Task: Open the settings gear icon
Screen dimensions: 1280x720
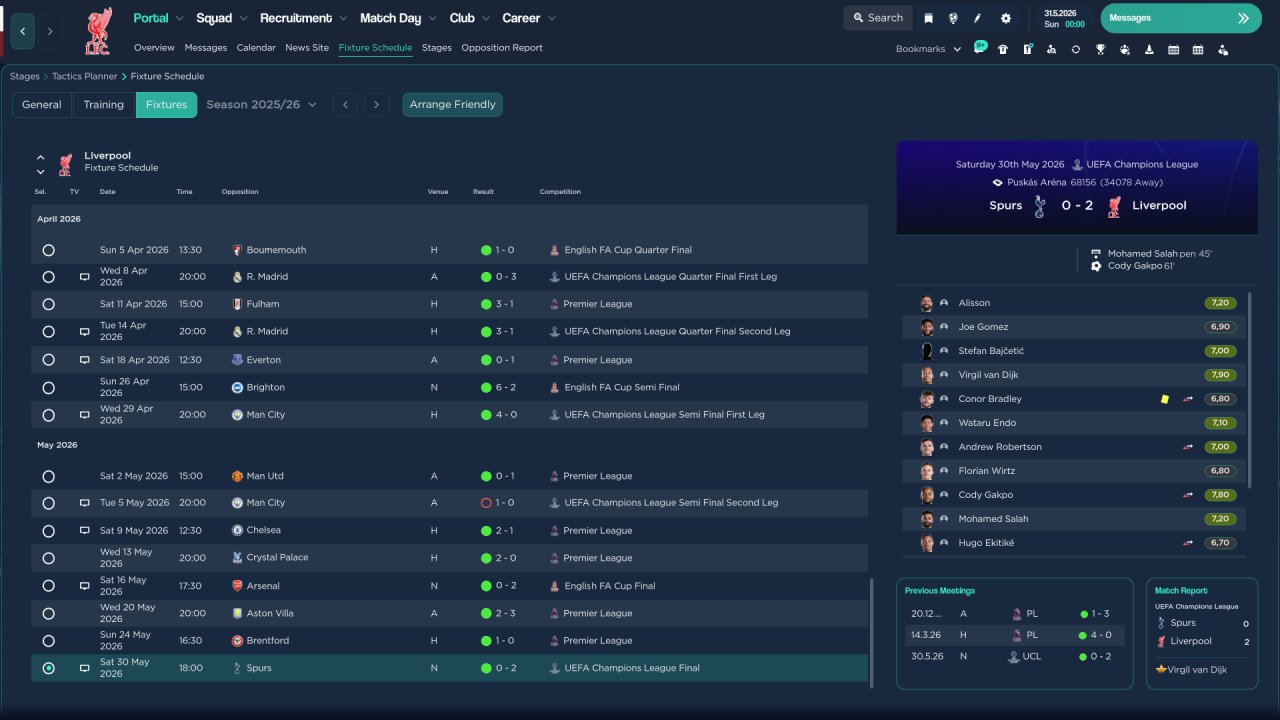Action: pos(1006,18)
